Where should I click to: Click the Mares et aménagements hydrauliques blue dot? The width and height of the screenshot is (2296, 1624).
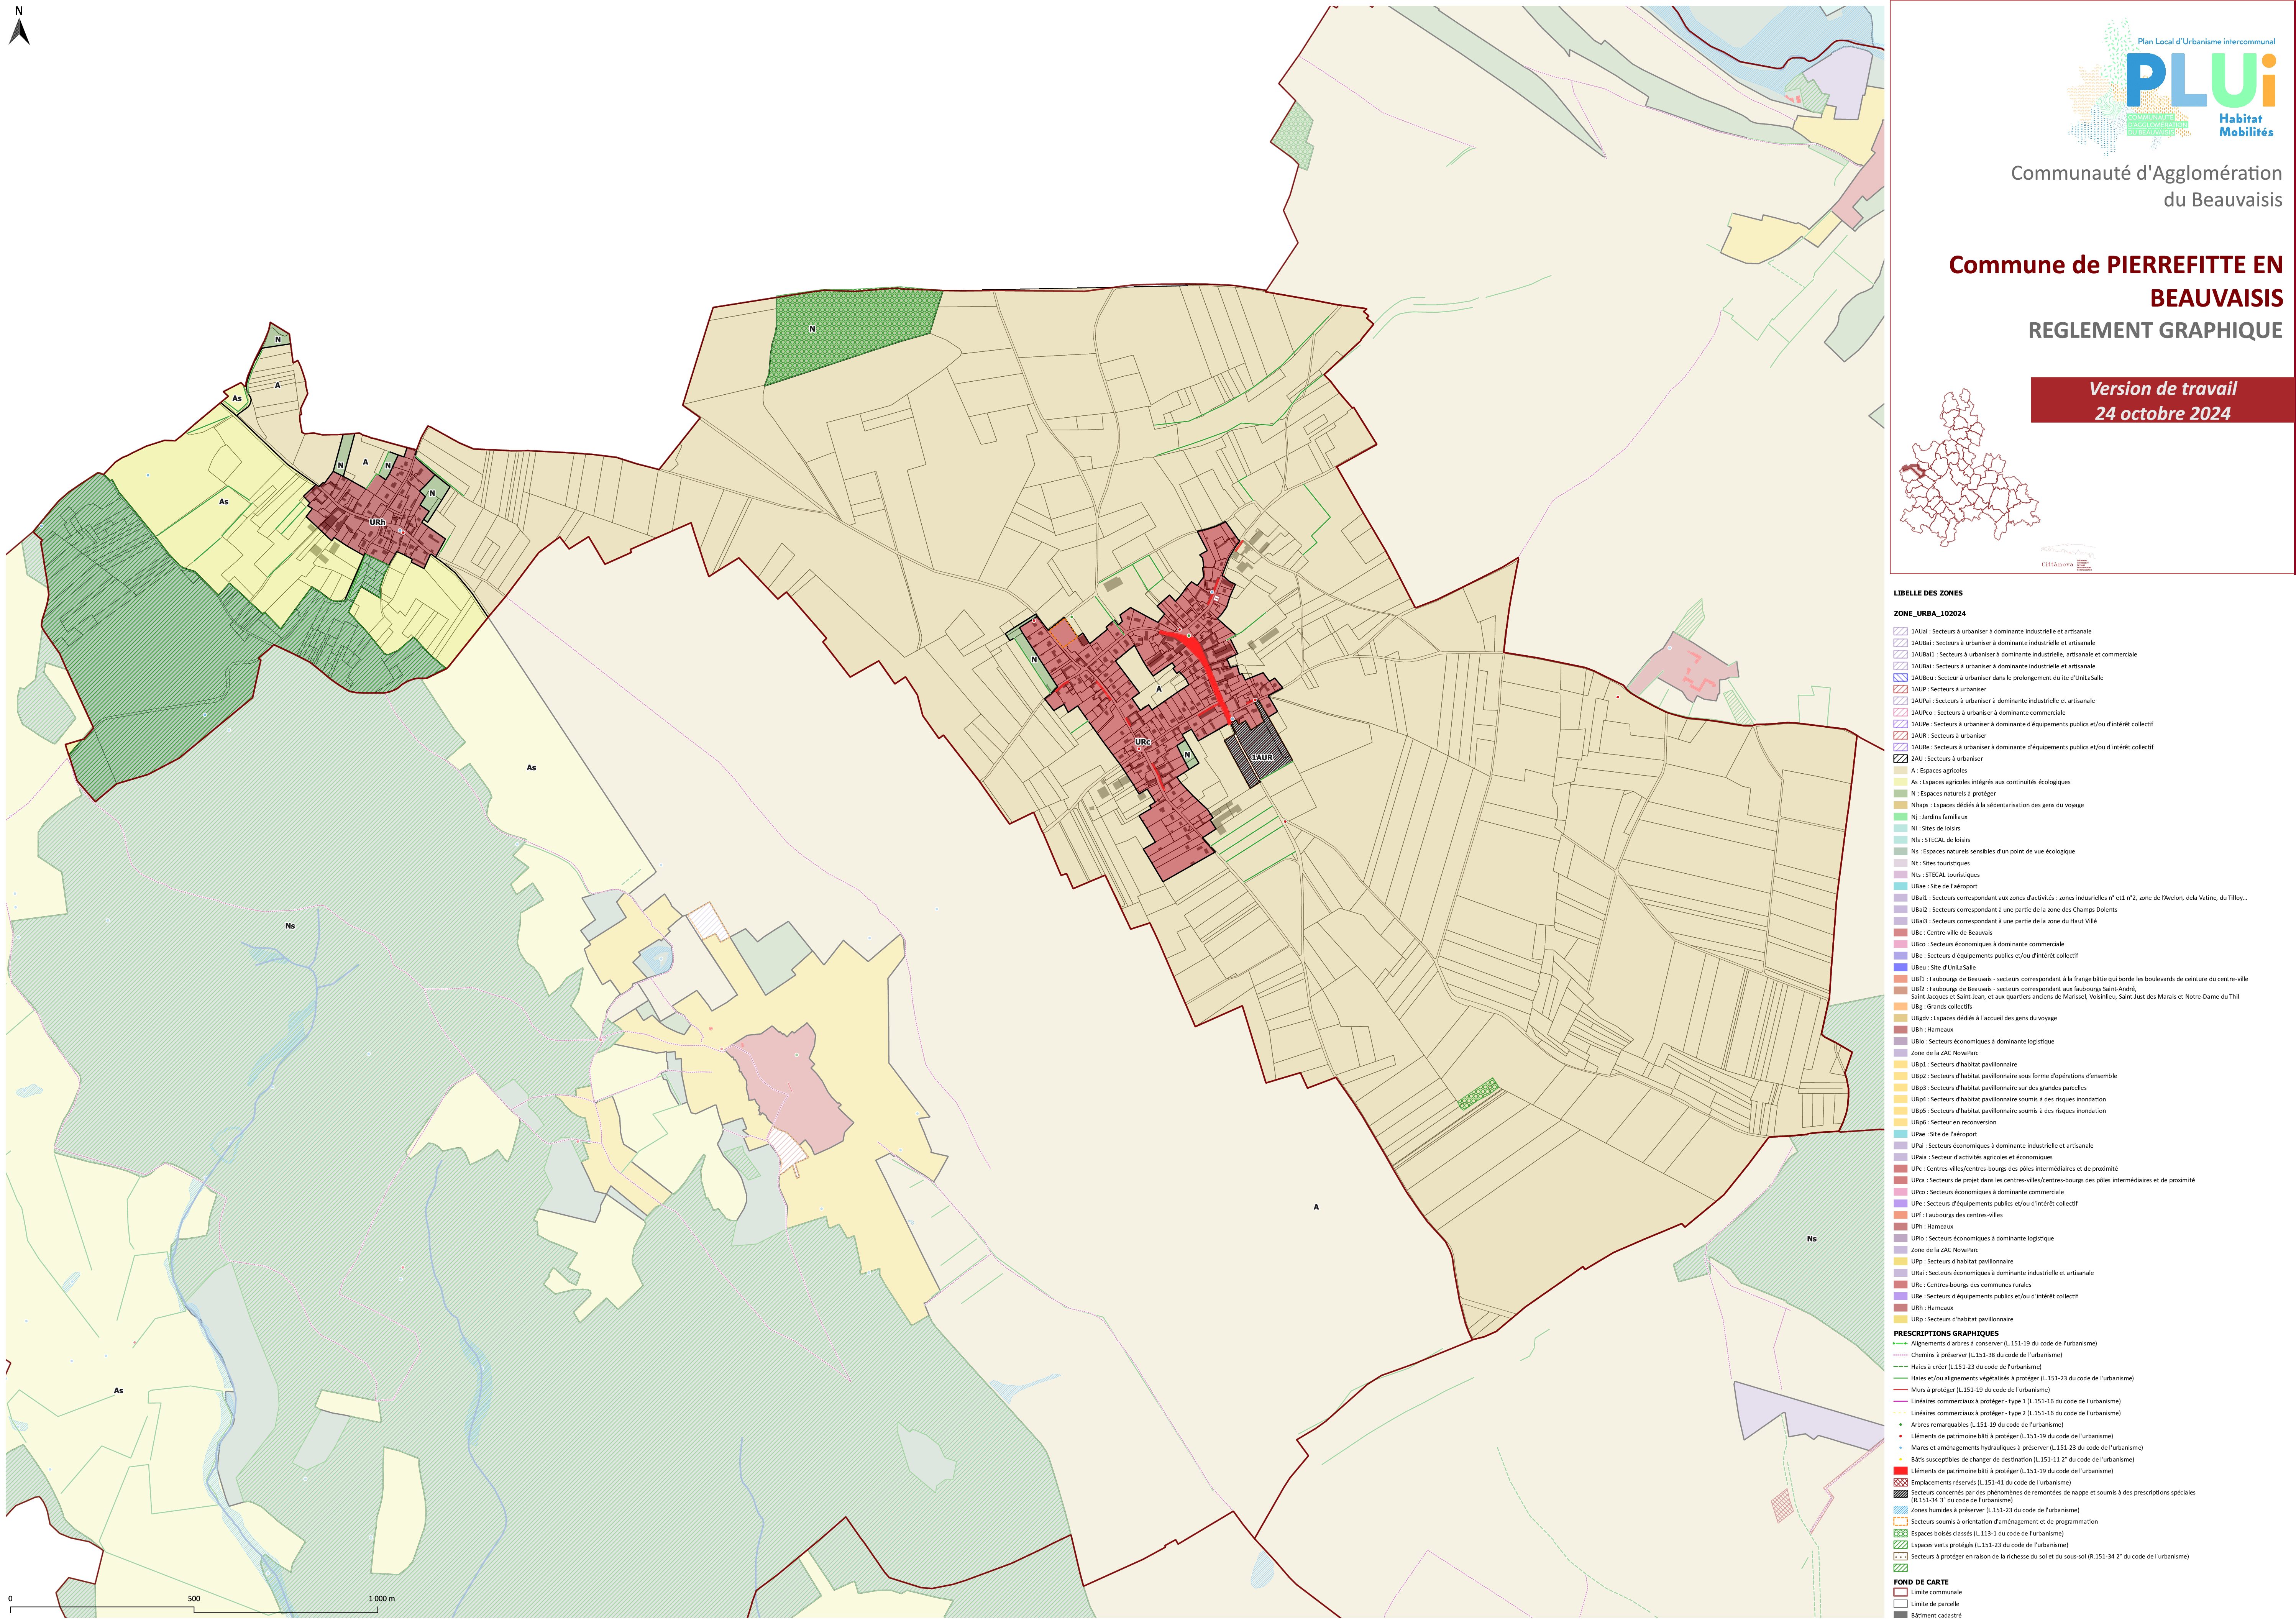(x=1900, y=1449)
